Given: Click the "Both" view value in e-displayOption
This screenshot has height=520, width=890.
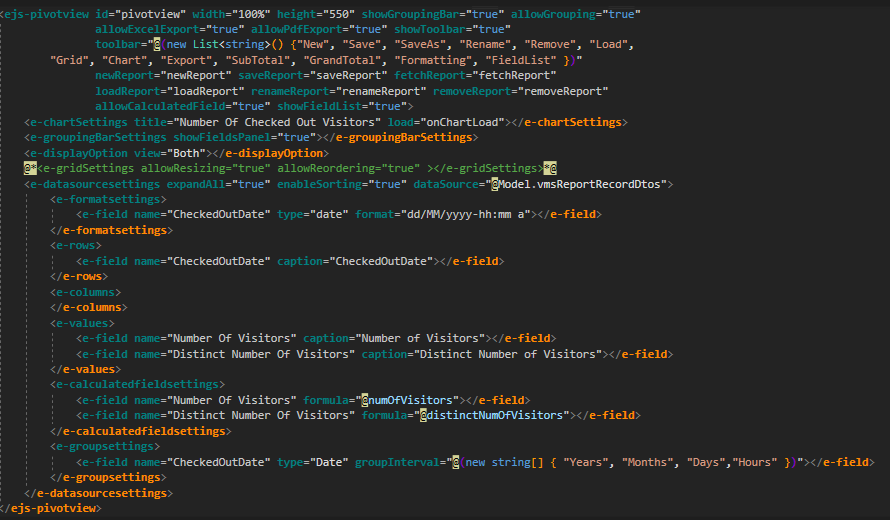Looking at the screenshot, I should 187,153.
